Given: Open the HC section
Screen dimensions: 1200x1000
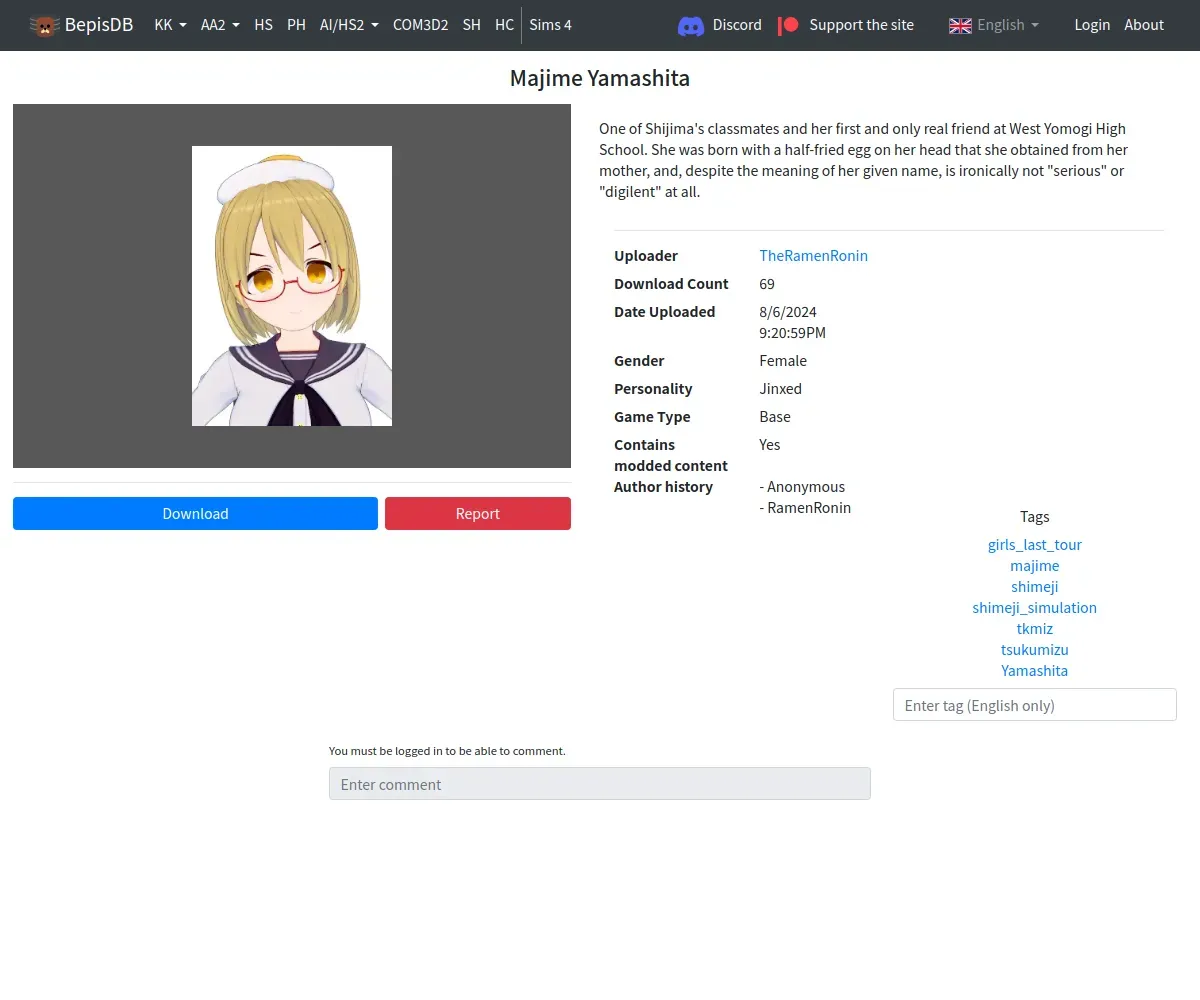Looking at the screenshot, I should pyautogui.click(x=504, y=25).
